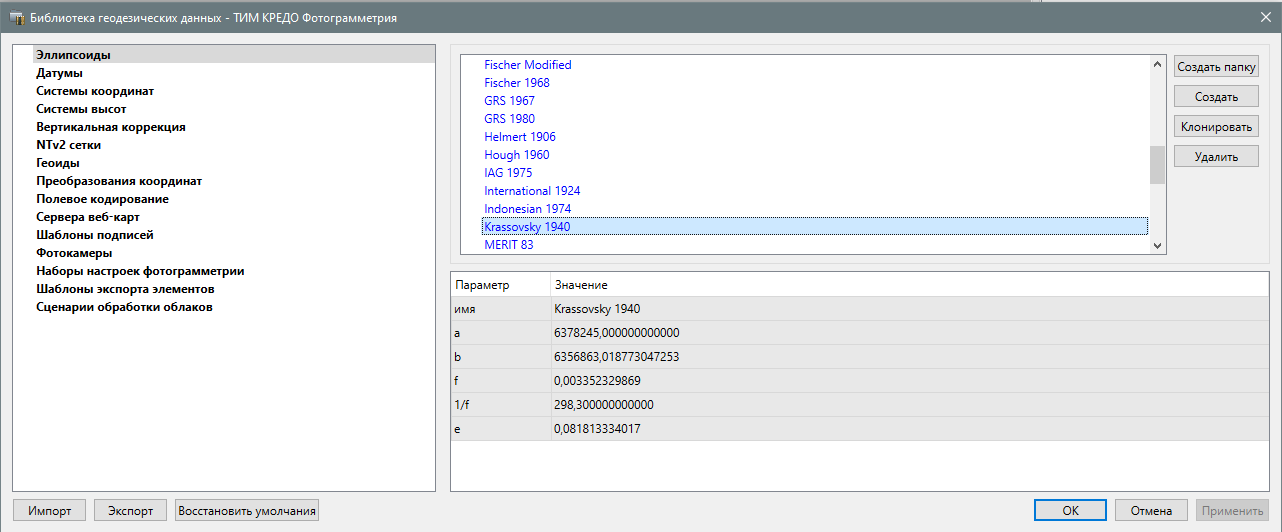Open Вертикальная коррекция section
The height and width of the screenshot is (532, 1282).
[x=111, y=127]
